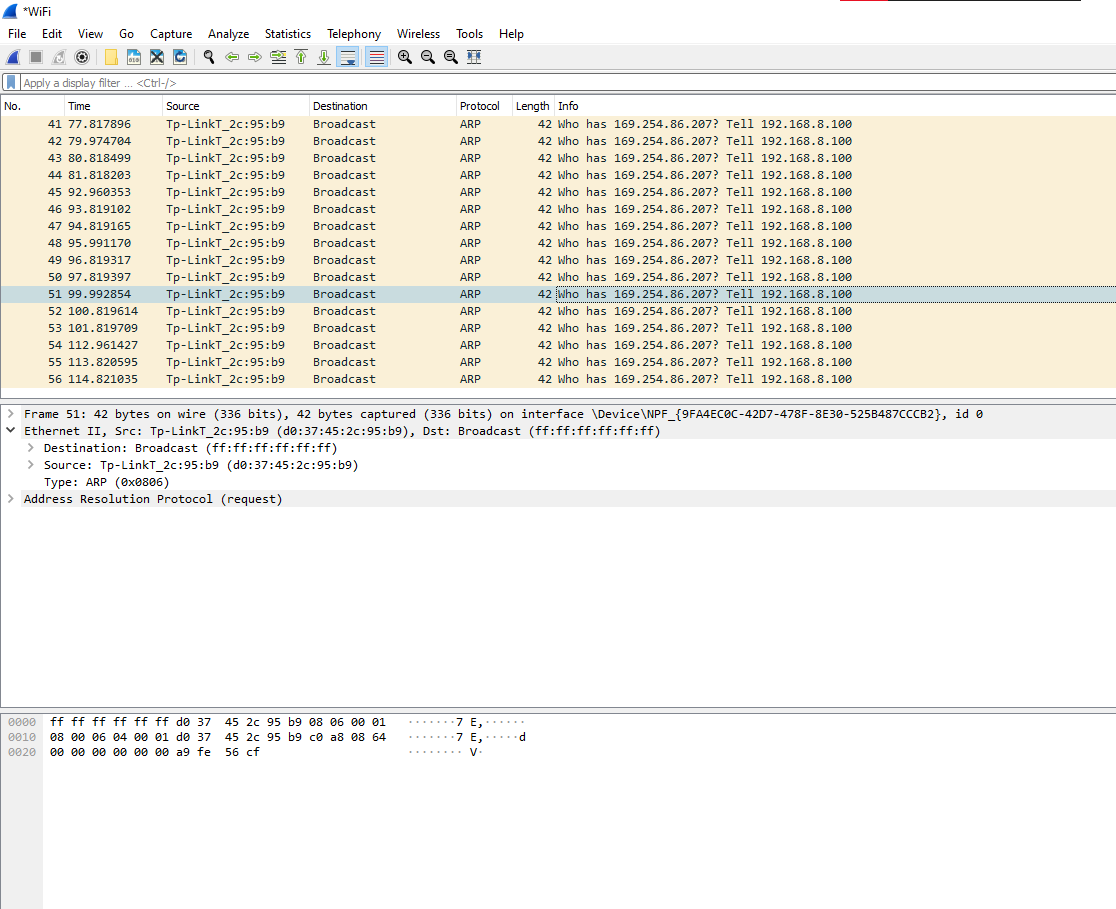The height and width of the screenshot is (909, 1116).
Task: Reset text to normal size
Action: (x=451, y=57)
